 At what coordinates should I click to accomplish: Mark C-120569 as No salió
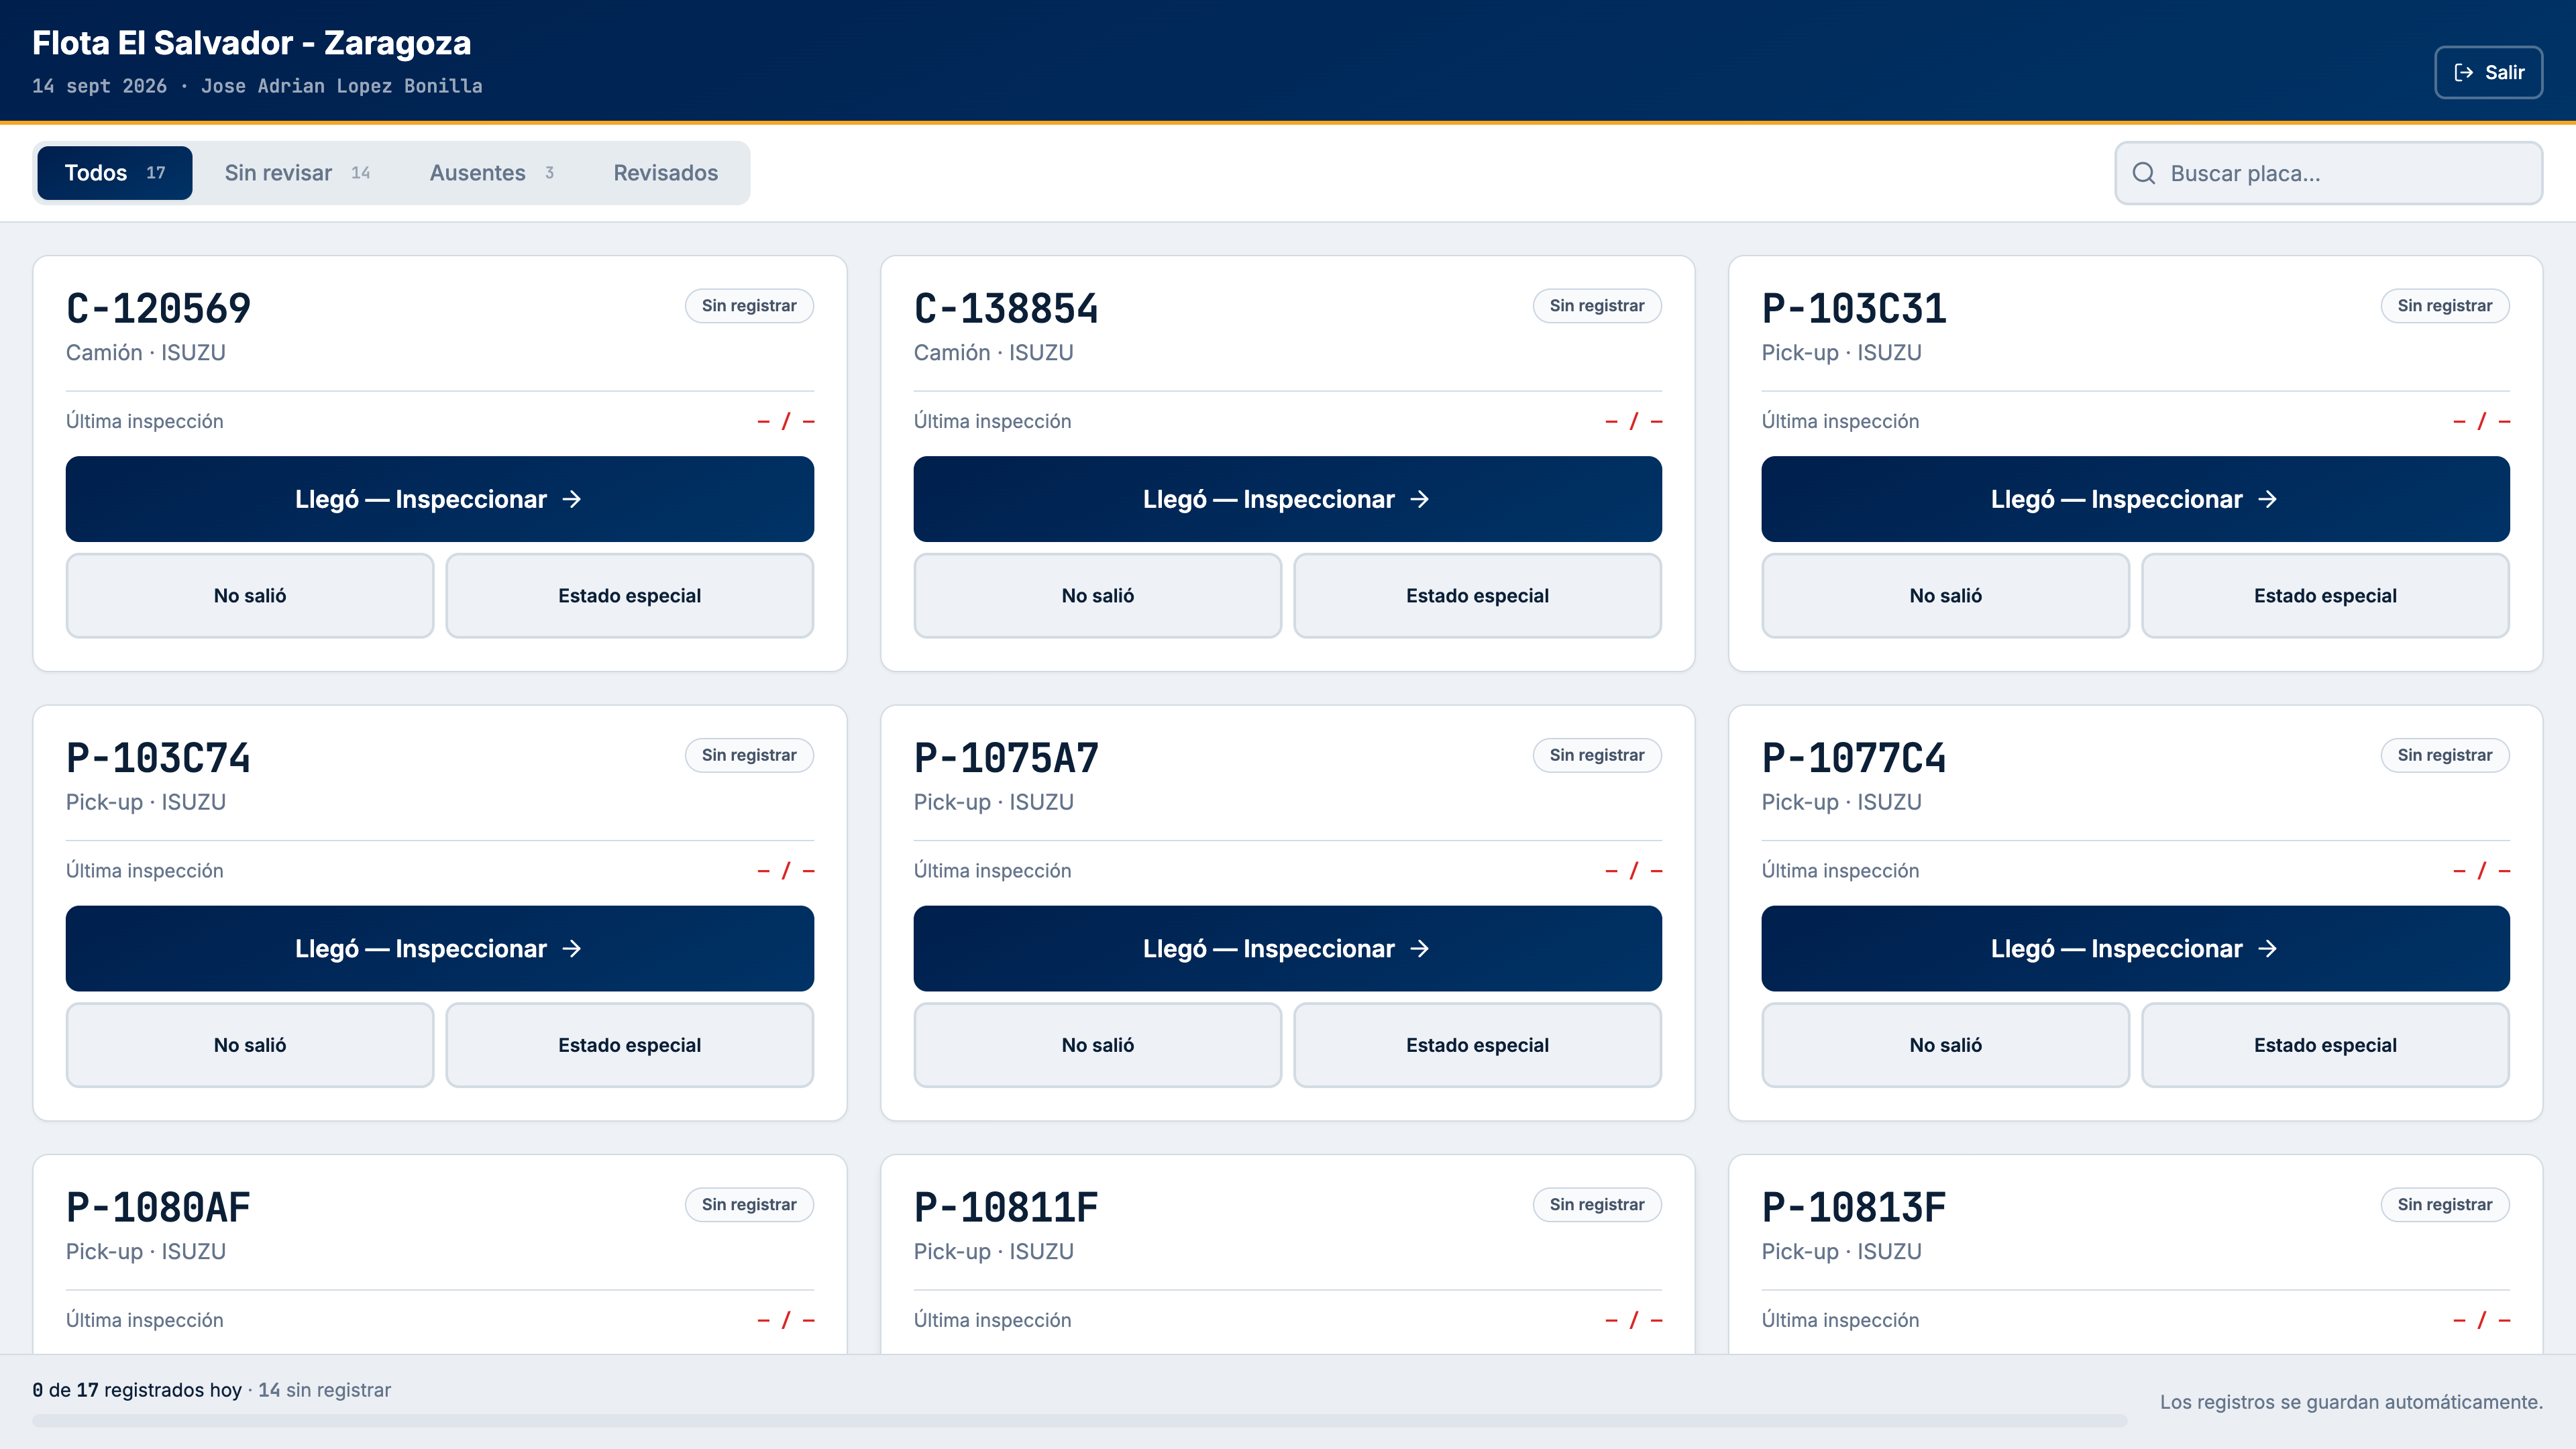(x=250, y=595)
